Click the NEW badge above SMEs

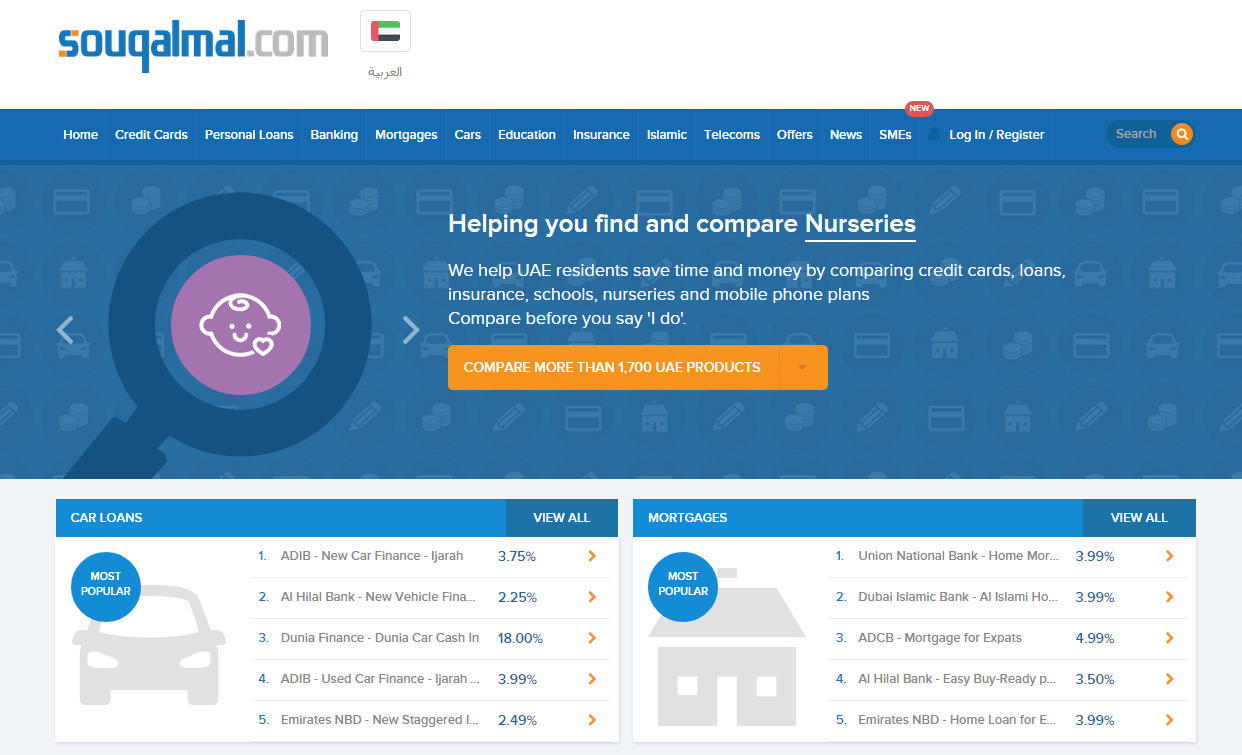coord(919,108)
